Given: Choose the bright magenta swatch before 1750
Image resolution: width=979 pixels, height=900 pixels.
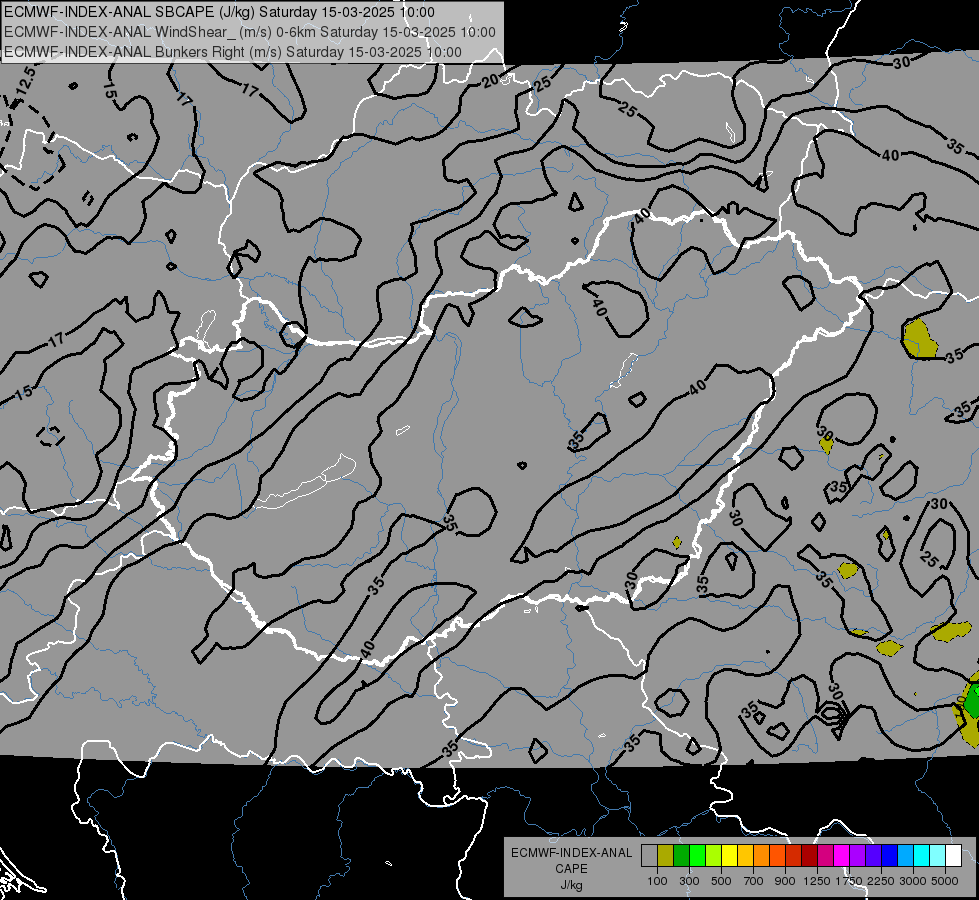Looking at the screenshot, I should [x=842, y=856].
